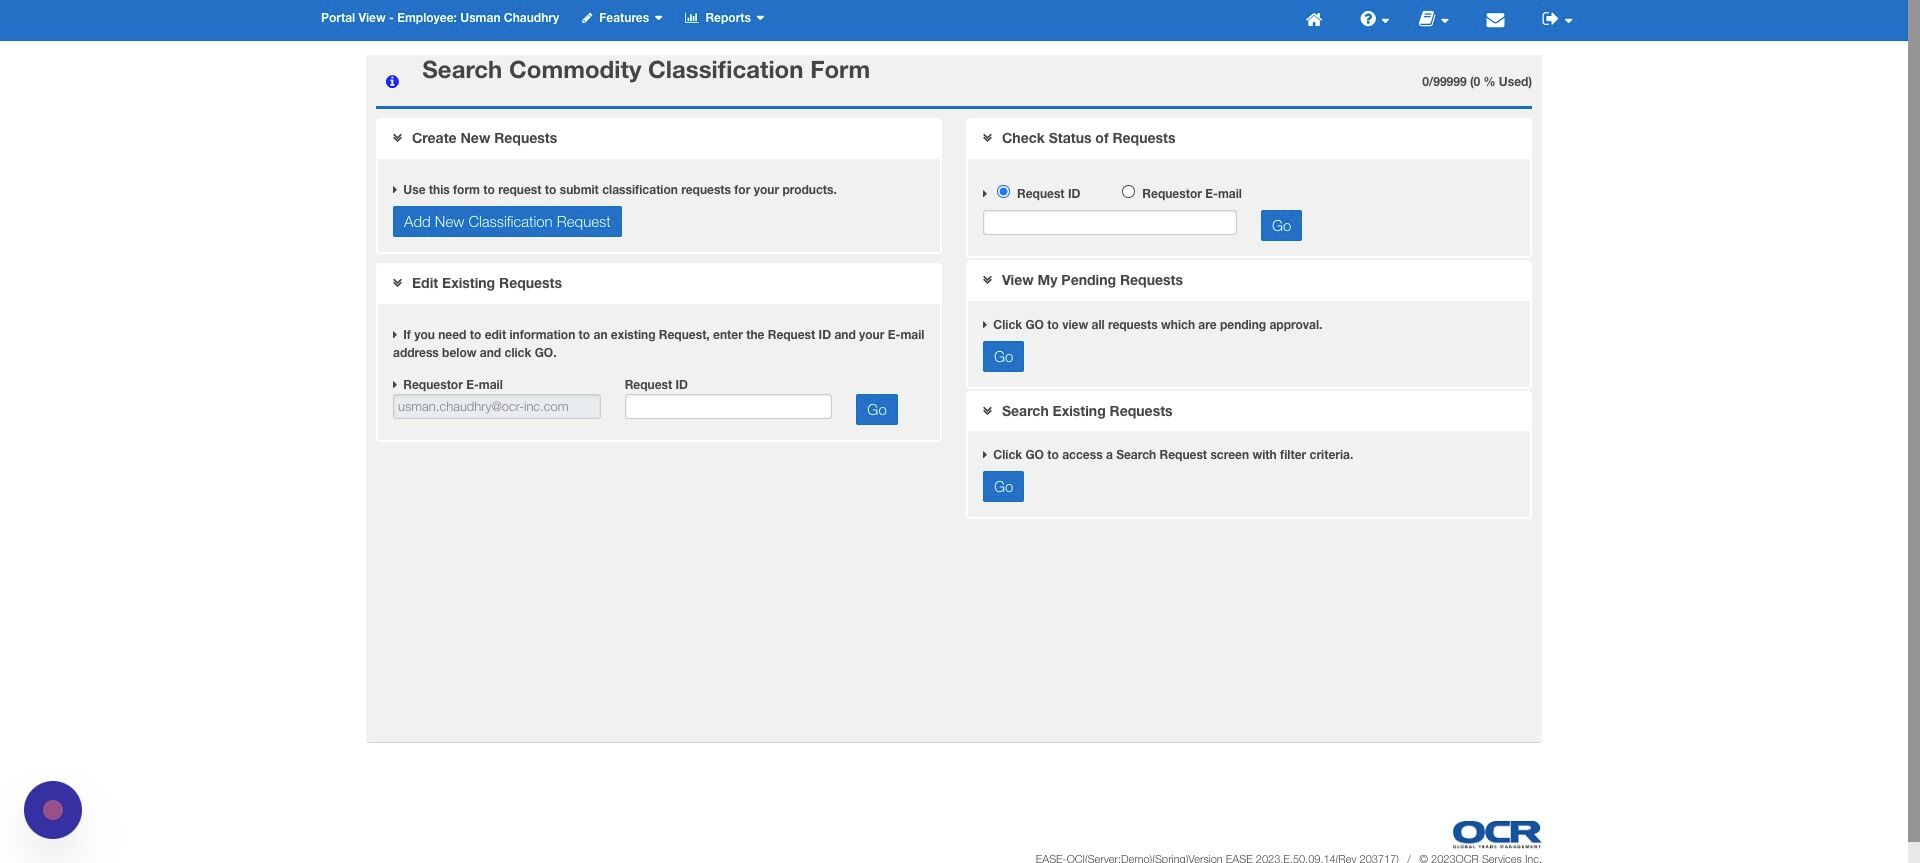The height and width of the screenshot is (863, 1920).
Task: Collapse View My Pending Requests panel
Action: click(987, 280)
